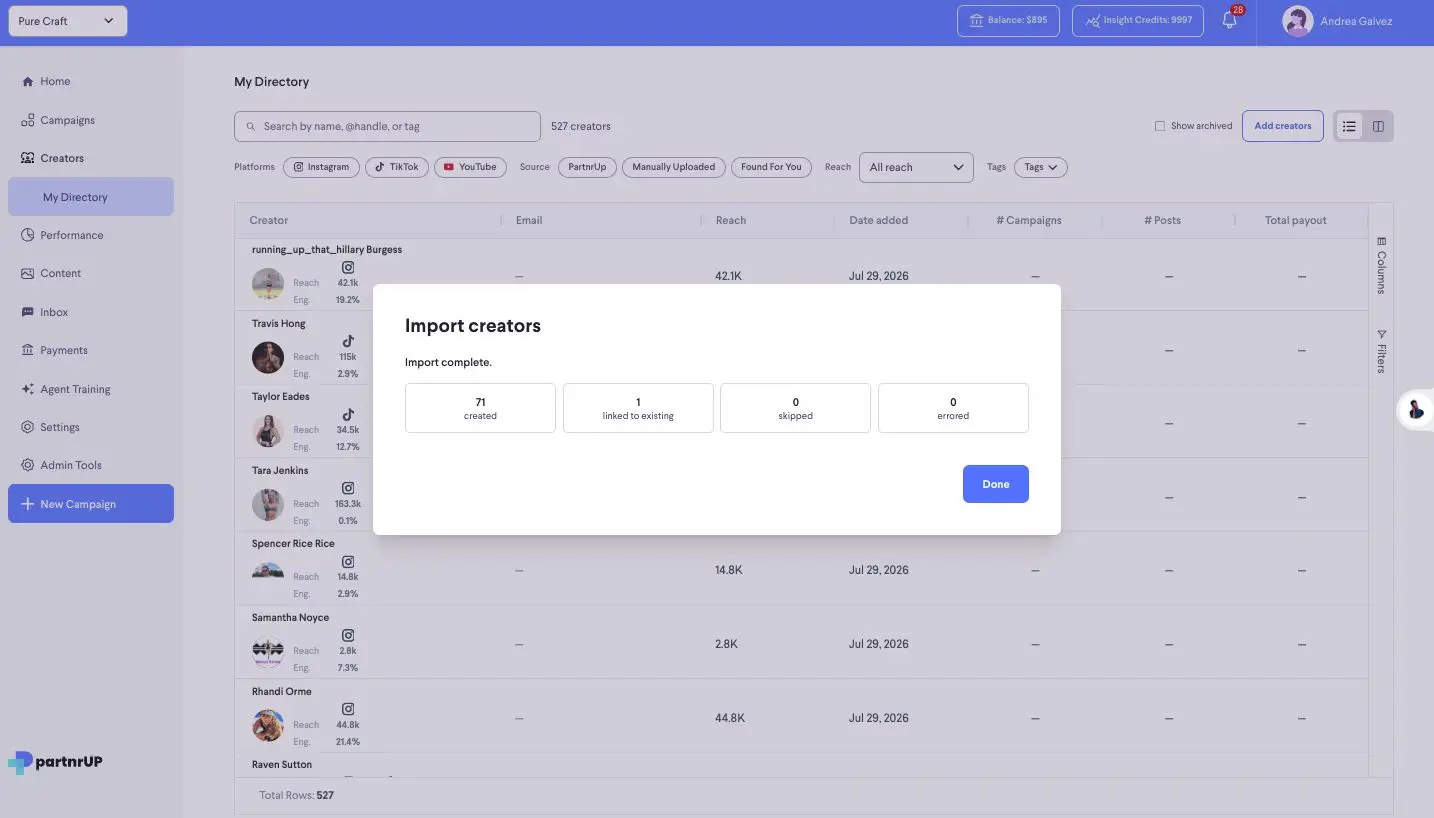Open the Andrea Galvez profile avatar
The image size is (1434, 818).
coord(1297,21)
